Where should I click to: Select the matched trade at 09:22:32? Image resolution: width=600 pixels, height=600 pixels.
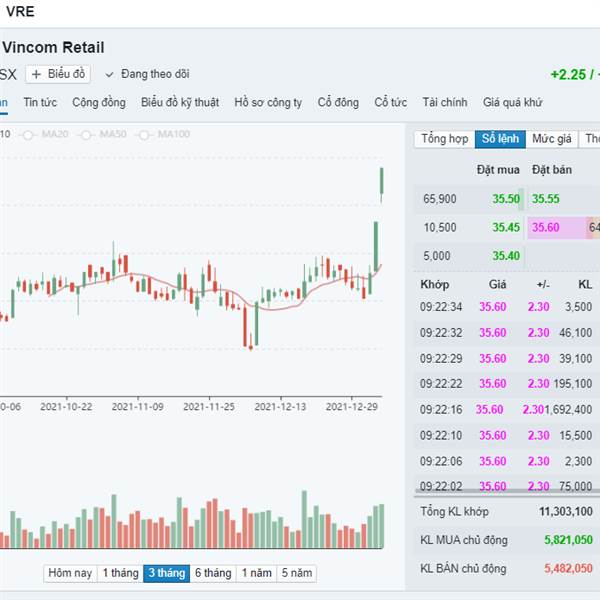[x=506, y=333]
